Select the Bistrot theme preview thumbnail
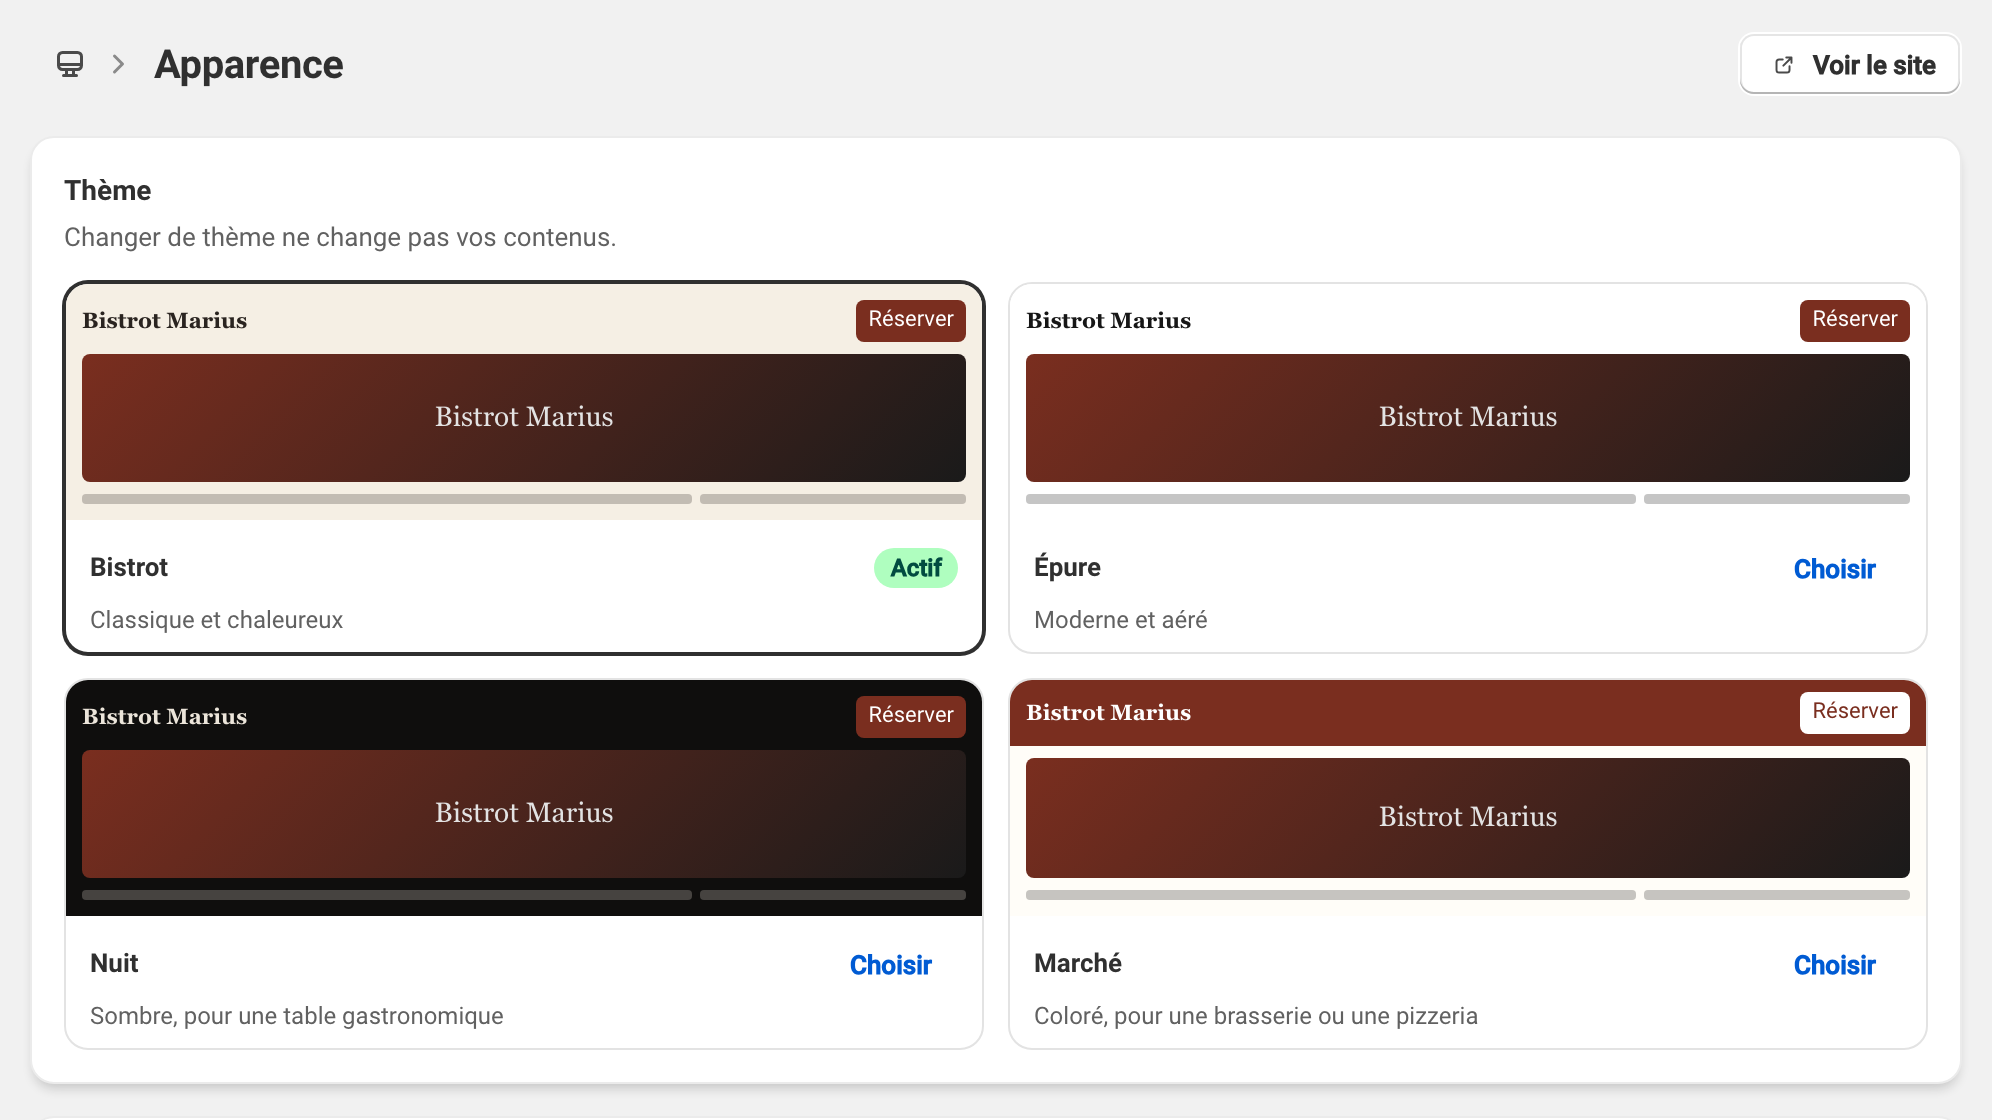Image resolution: width=1992 pixels, height=1120 pixels. (x=524, y=402)
